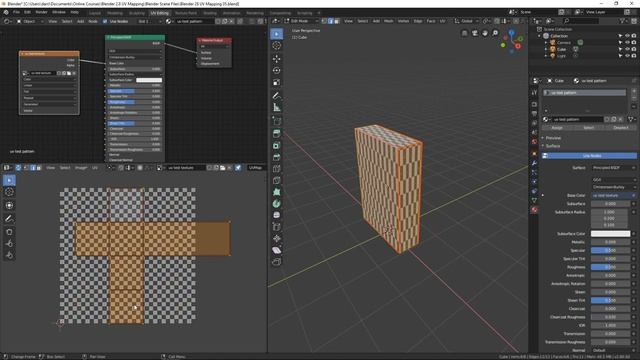640x360 pixels.
Task: Click the Select material button
Action: [589, 128]
